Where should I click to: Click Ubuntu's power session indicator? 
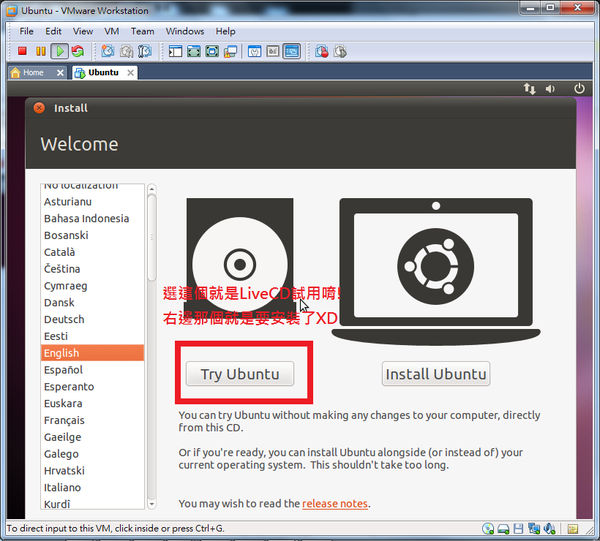click(579, 89)
